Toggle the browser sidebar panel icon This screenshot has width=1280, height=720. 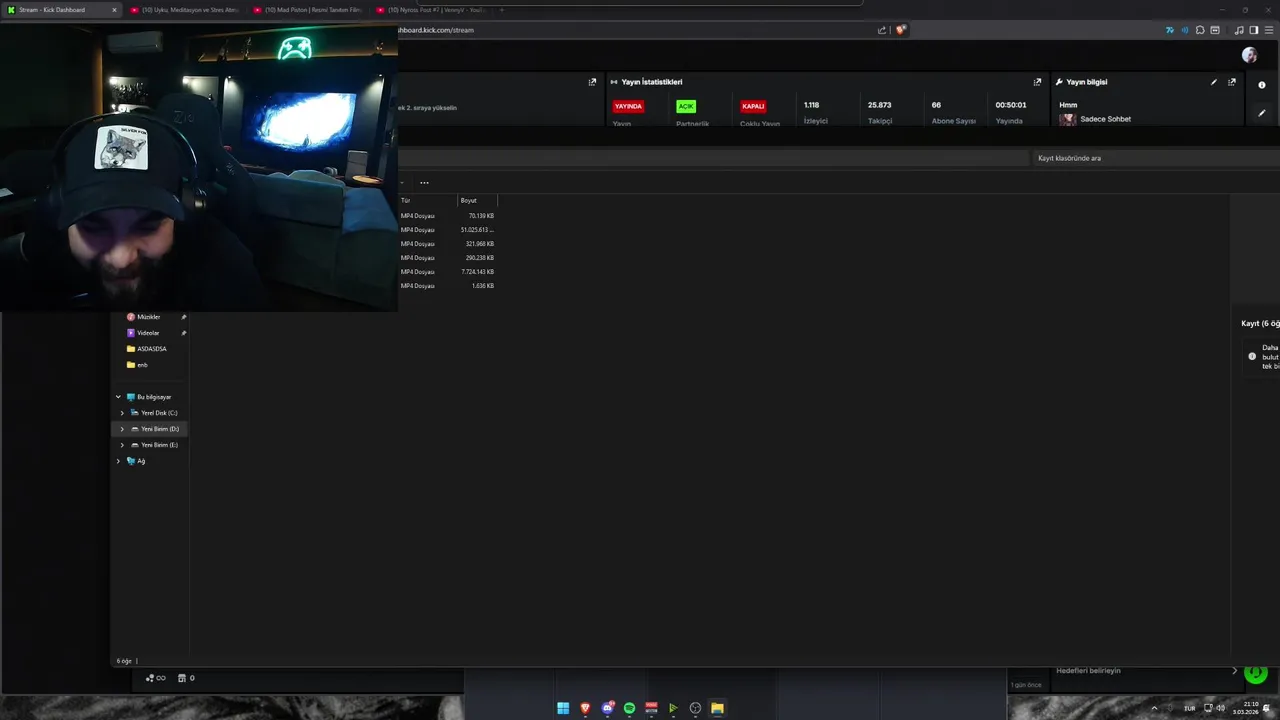[1254, 30]
